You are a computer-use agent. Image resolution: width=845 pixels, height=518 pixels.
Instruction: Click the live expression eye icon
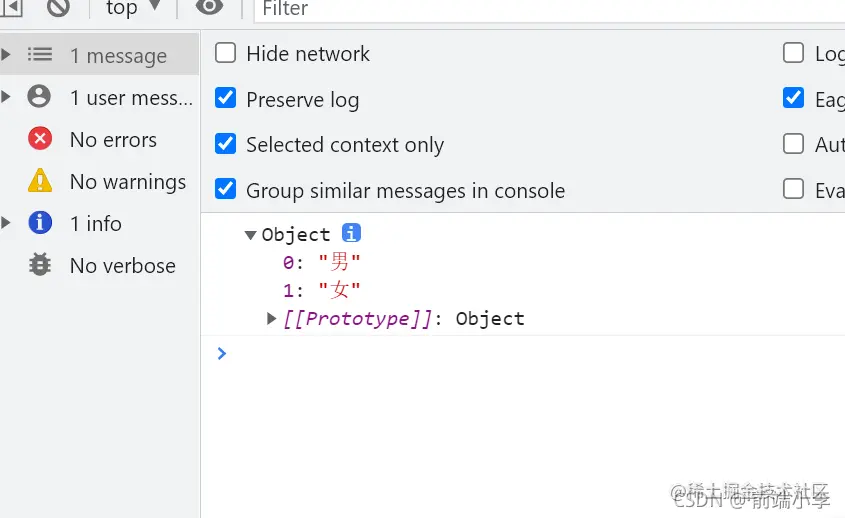point(209,8)
